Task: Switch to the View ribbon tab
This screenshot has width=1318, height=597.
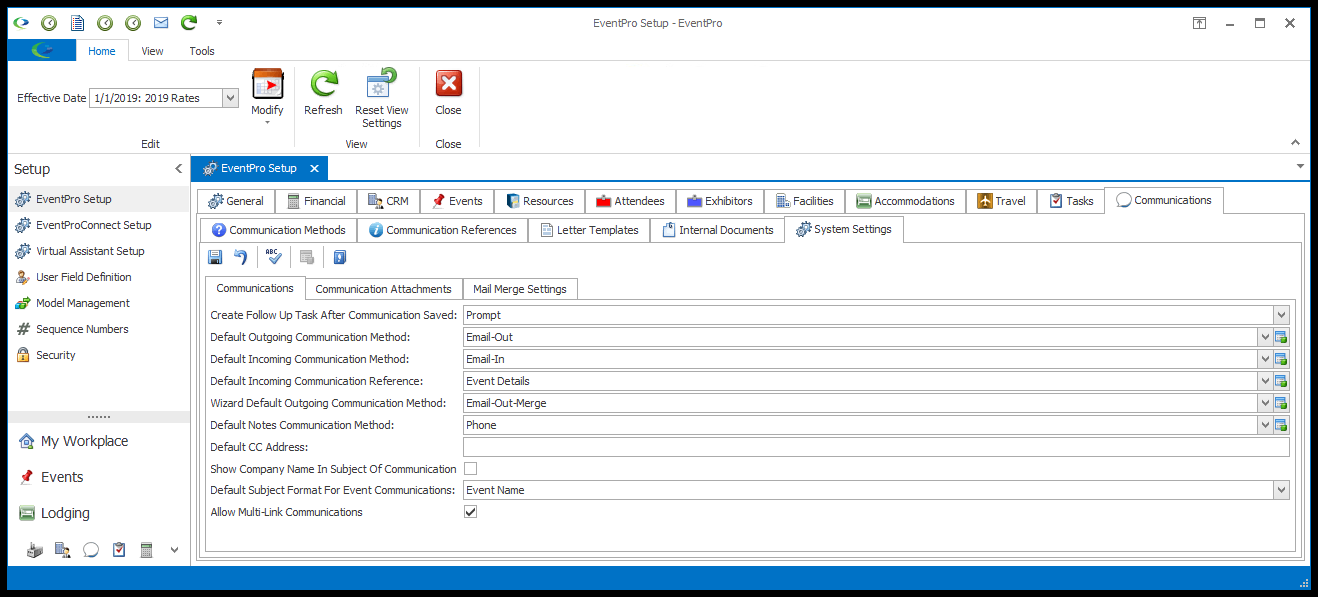Action: [x=152, y=51]
